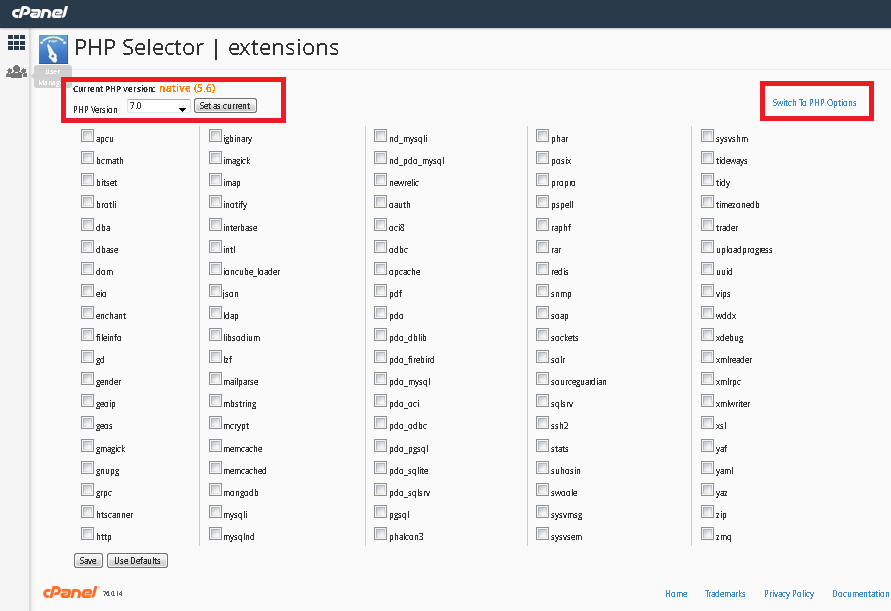The width and height of the screenshot is (891, 611).
Task: Click Switch To PHP Options link
Action: tap(814, 103)
